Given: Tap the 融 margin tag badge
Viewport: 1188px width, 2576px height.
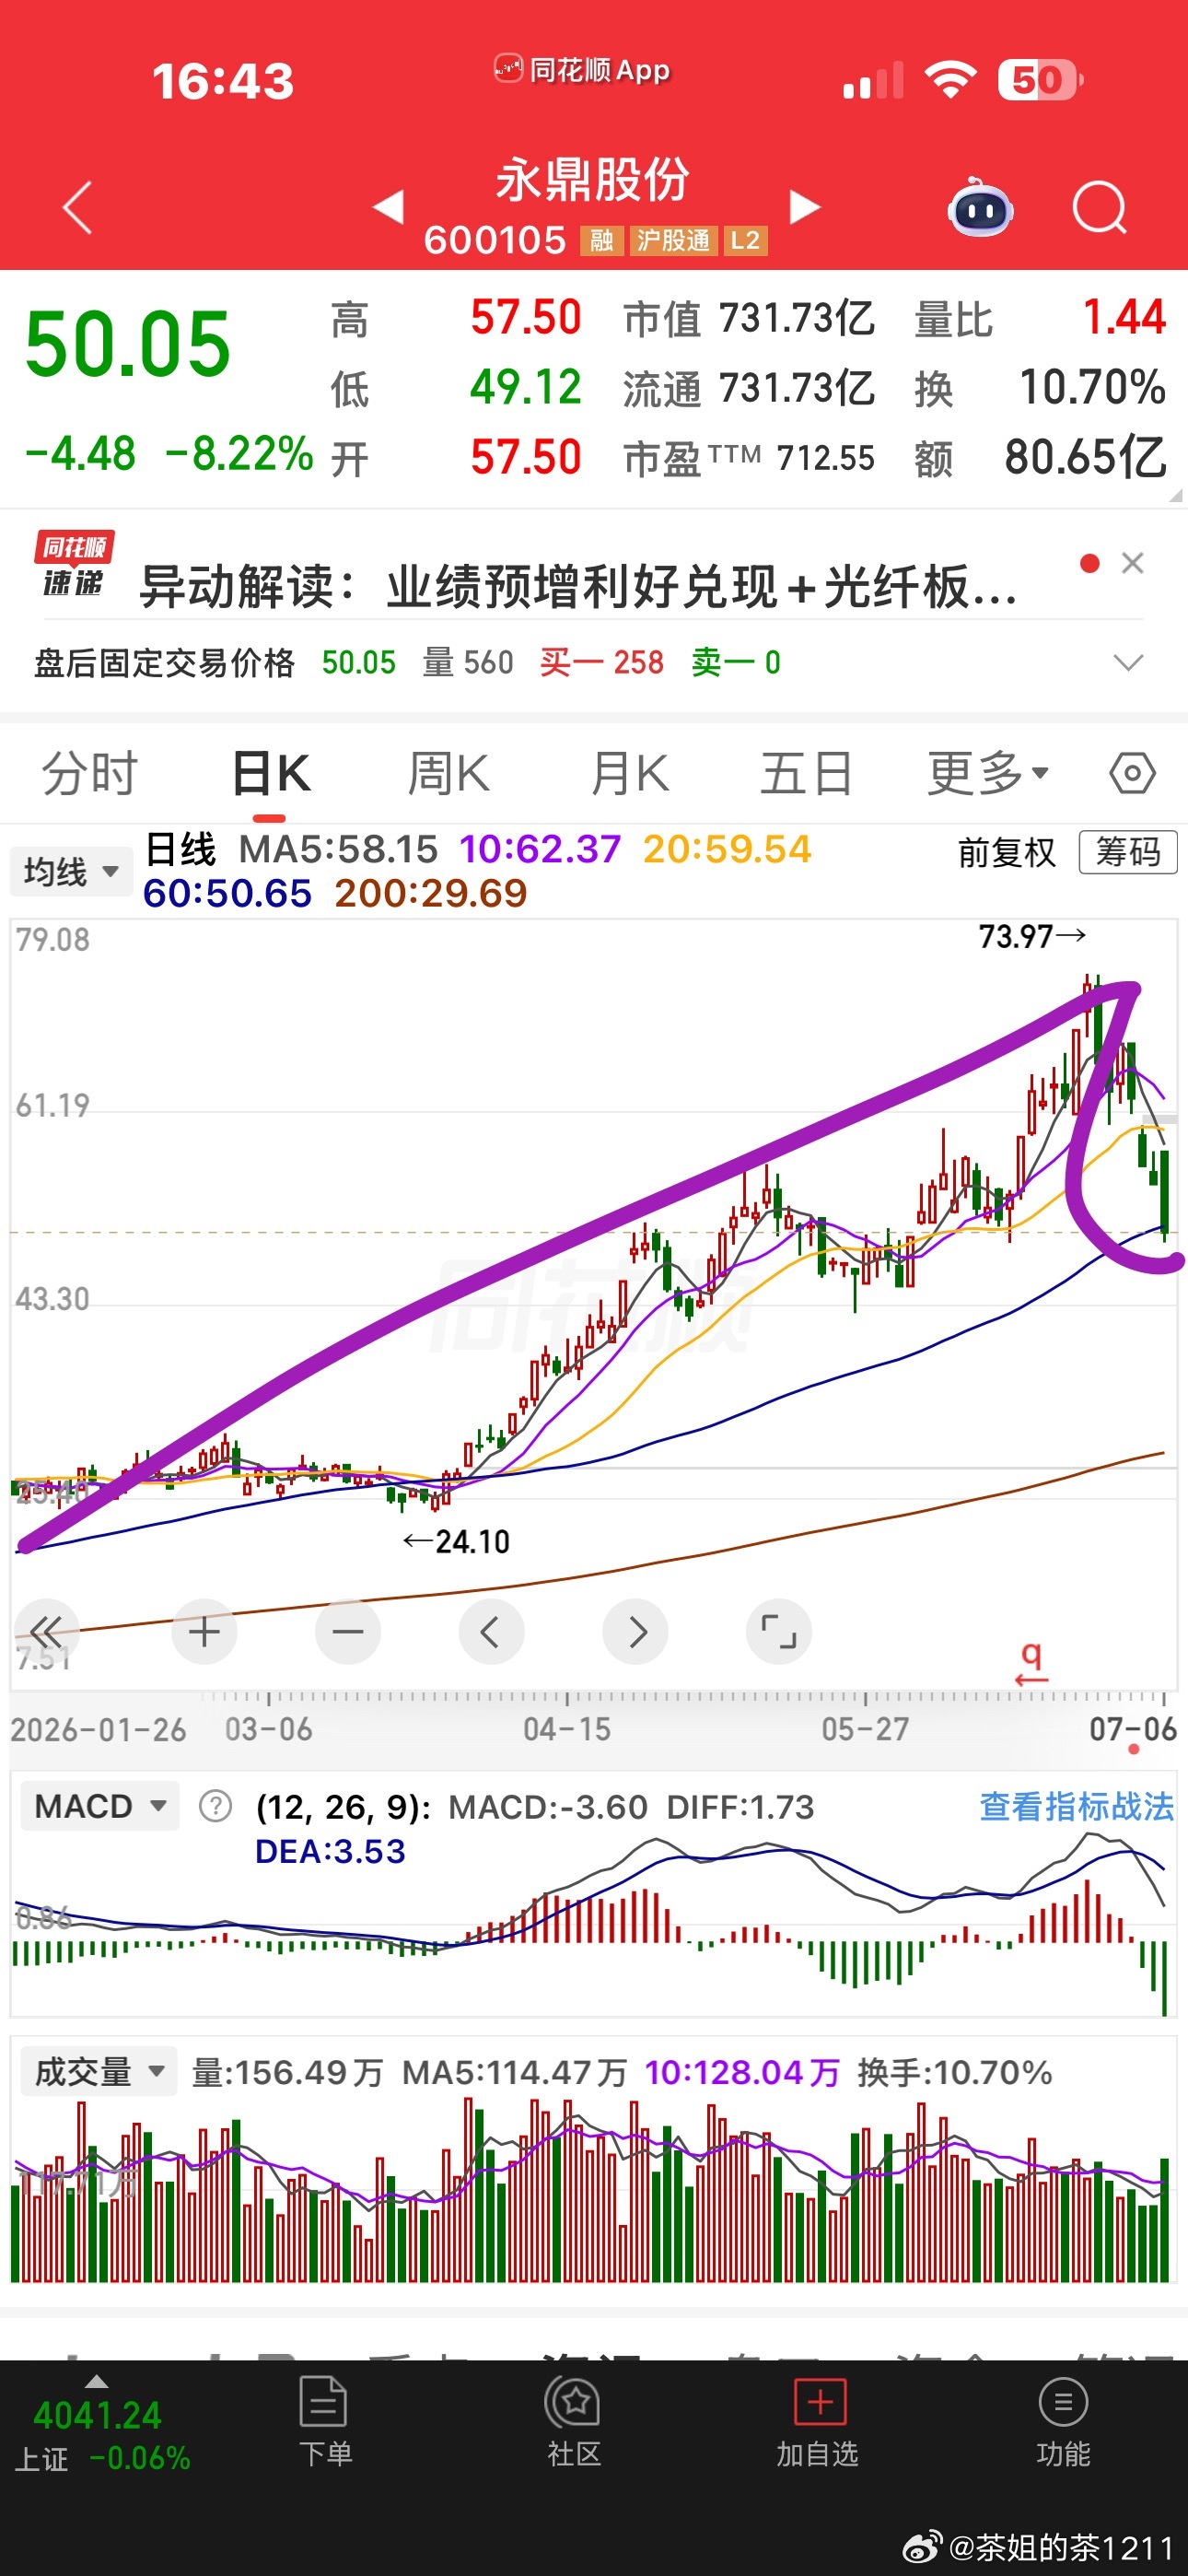Looking at the screenshot, I should coord(601,240).
